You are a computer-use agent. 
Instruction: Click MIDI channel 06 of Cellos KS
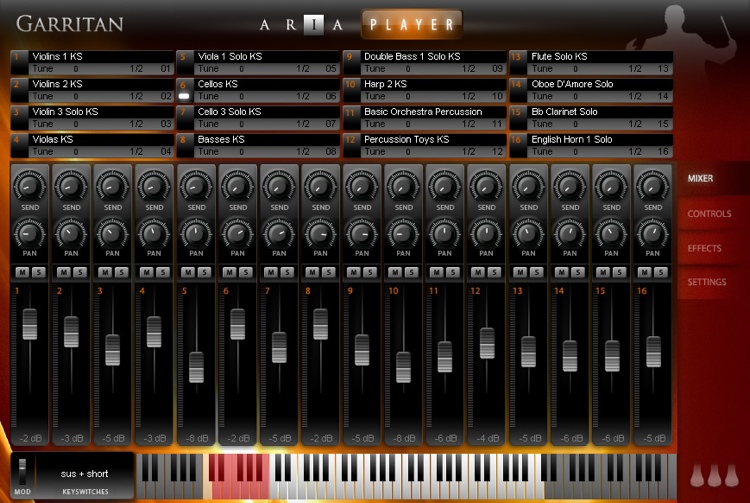coord(331,96)
